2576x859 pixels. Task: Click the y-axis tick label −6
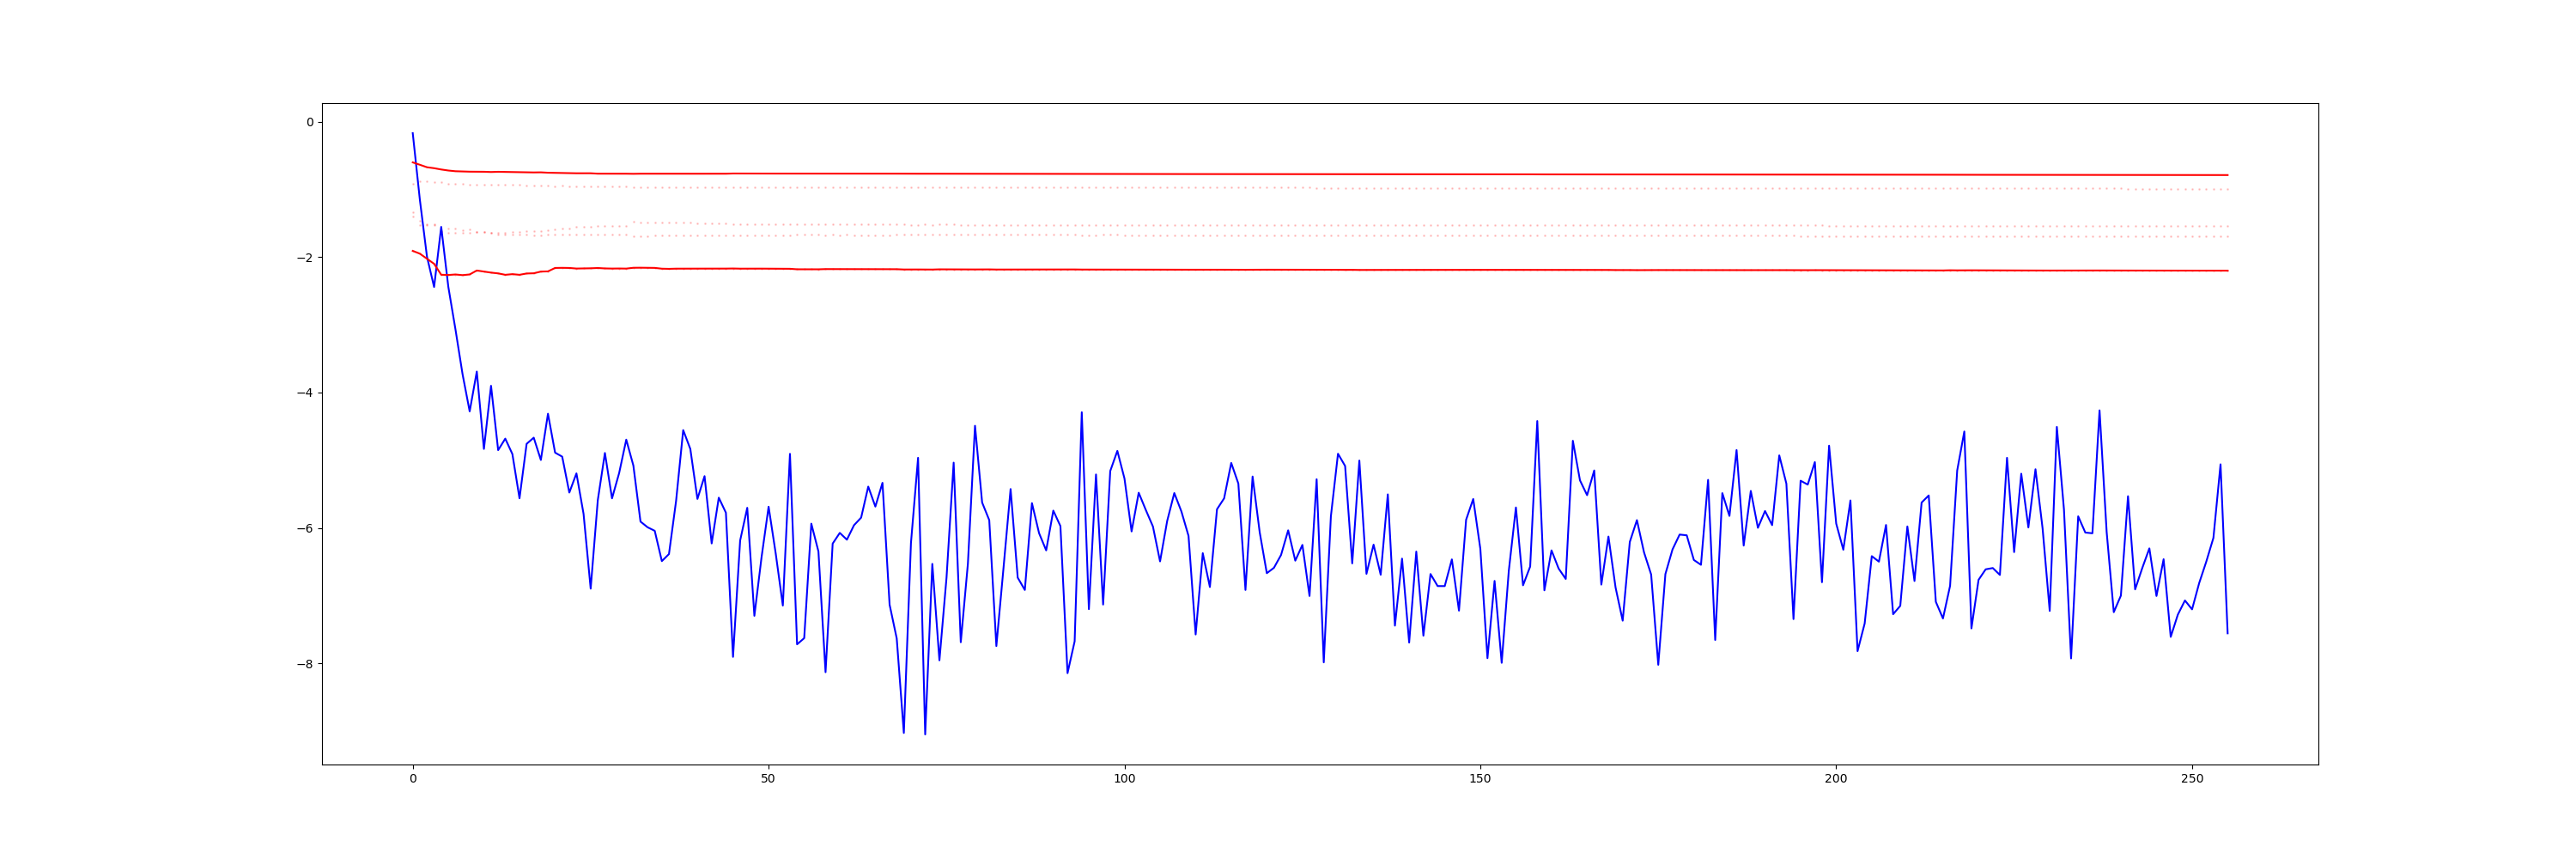click(x=304, y=528)
